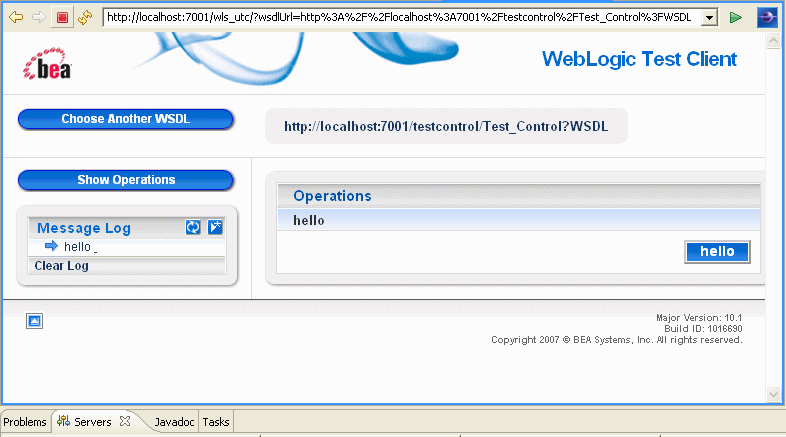Click the BEA logo
The height and width of the screenshot is (437, 786).
[48, 64]
